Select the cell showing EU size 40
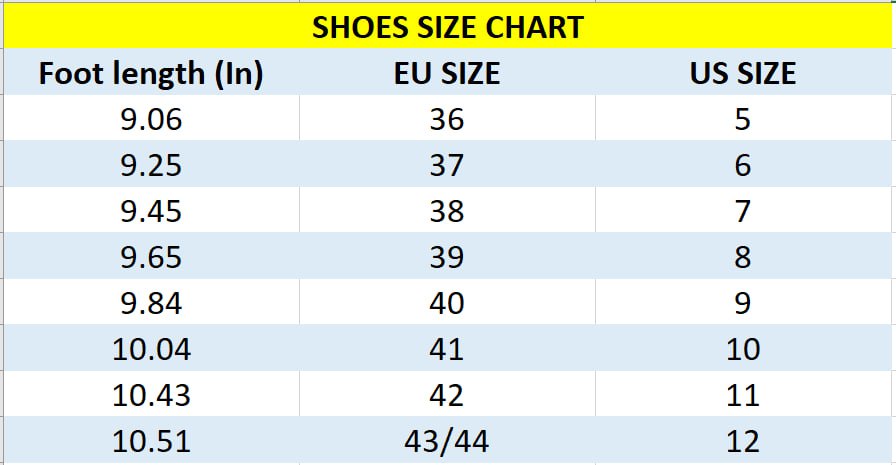The width and height of the screenshot is (896, 465). pos(447,303)
